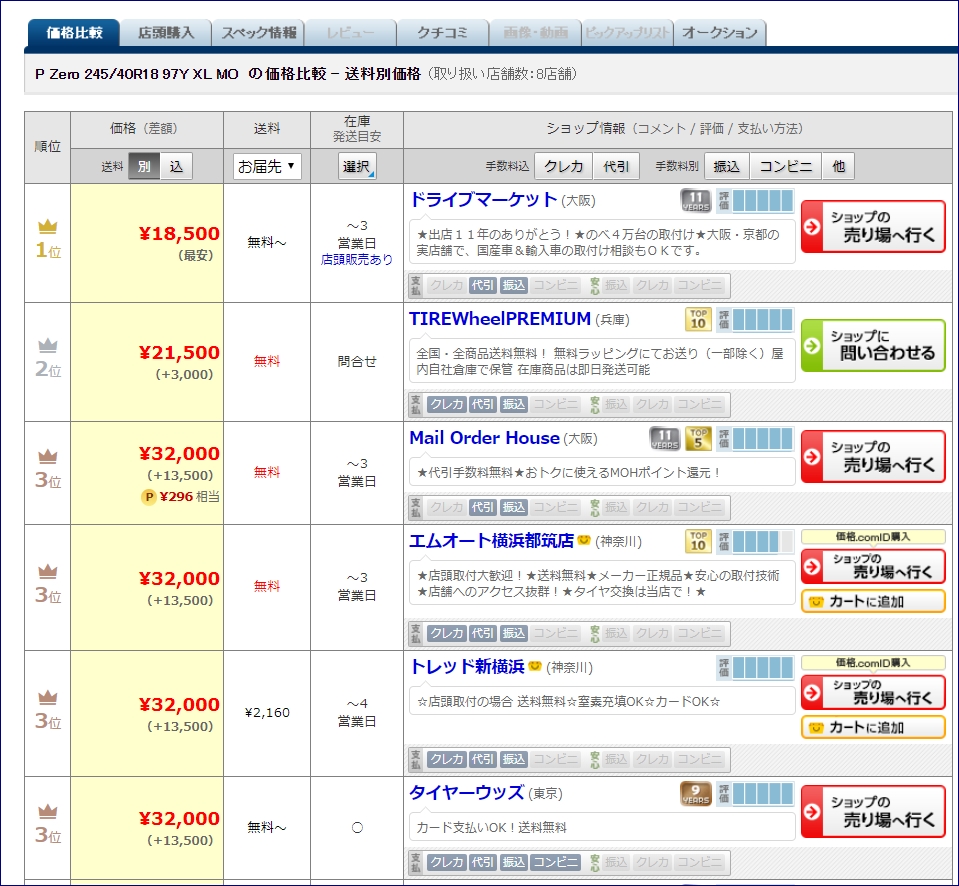Click the rating bar for タイヤーウッズ
Image resolution: width=959 pixels, height=886 pixels.
tap(755, 794)
